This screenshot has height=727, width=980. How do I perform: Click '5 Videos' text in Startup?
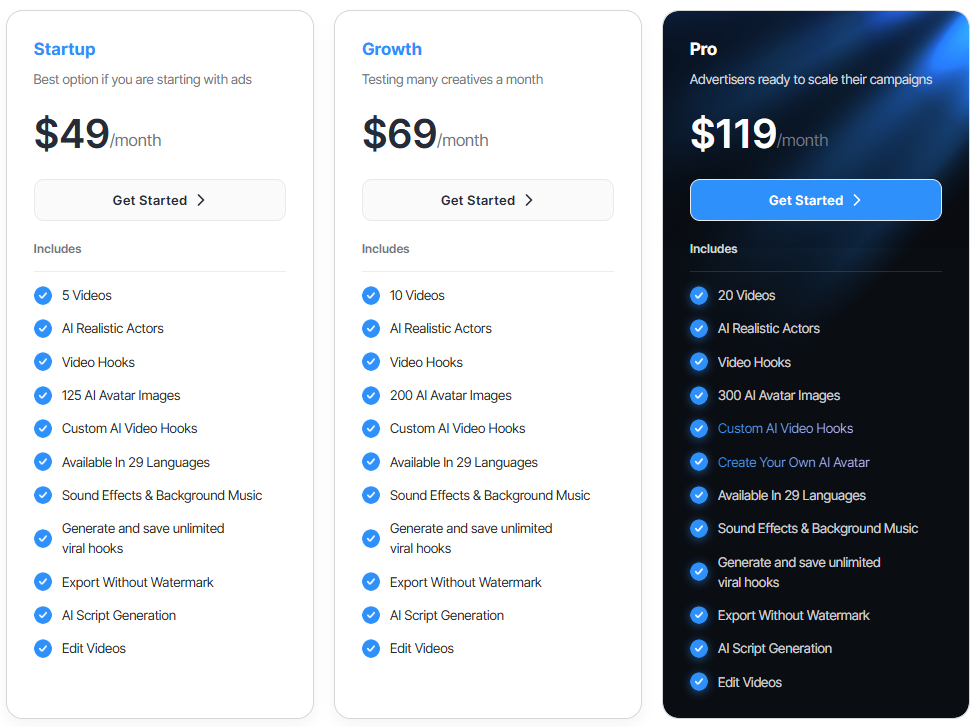pos(87,295)
